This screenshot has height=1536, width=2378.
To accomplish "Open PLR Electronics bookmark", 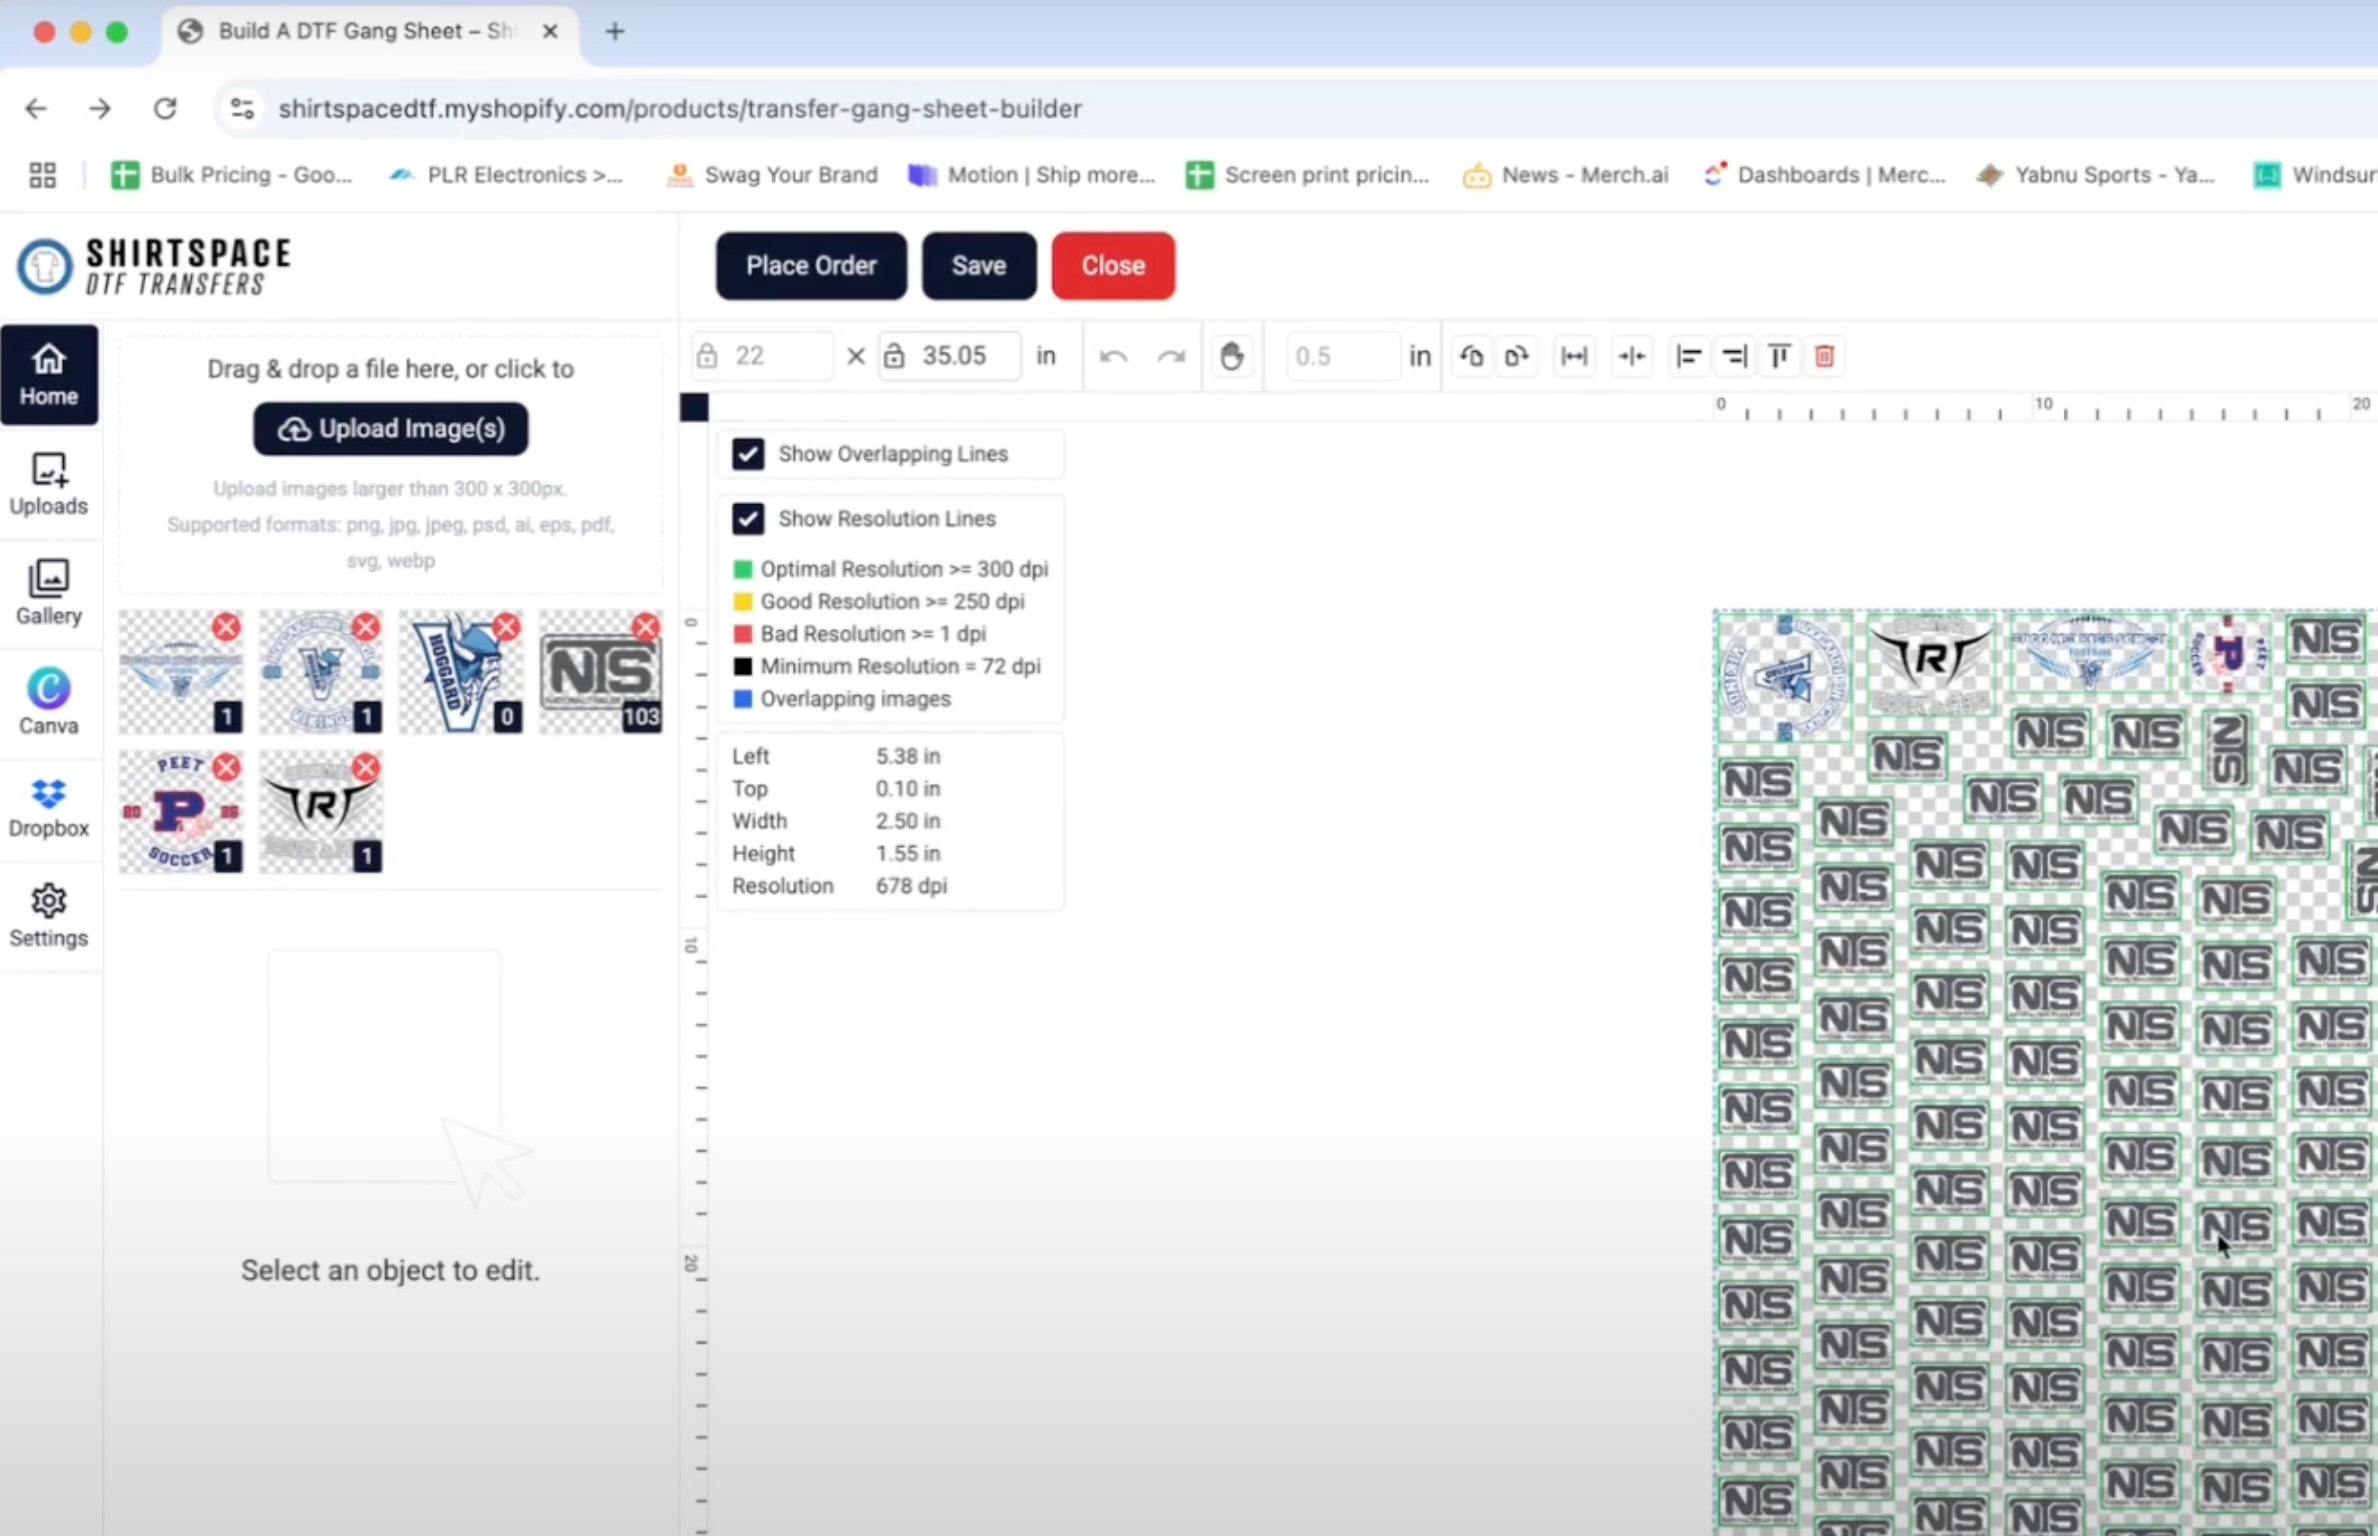I will point(506,175).
